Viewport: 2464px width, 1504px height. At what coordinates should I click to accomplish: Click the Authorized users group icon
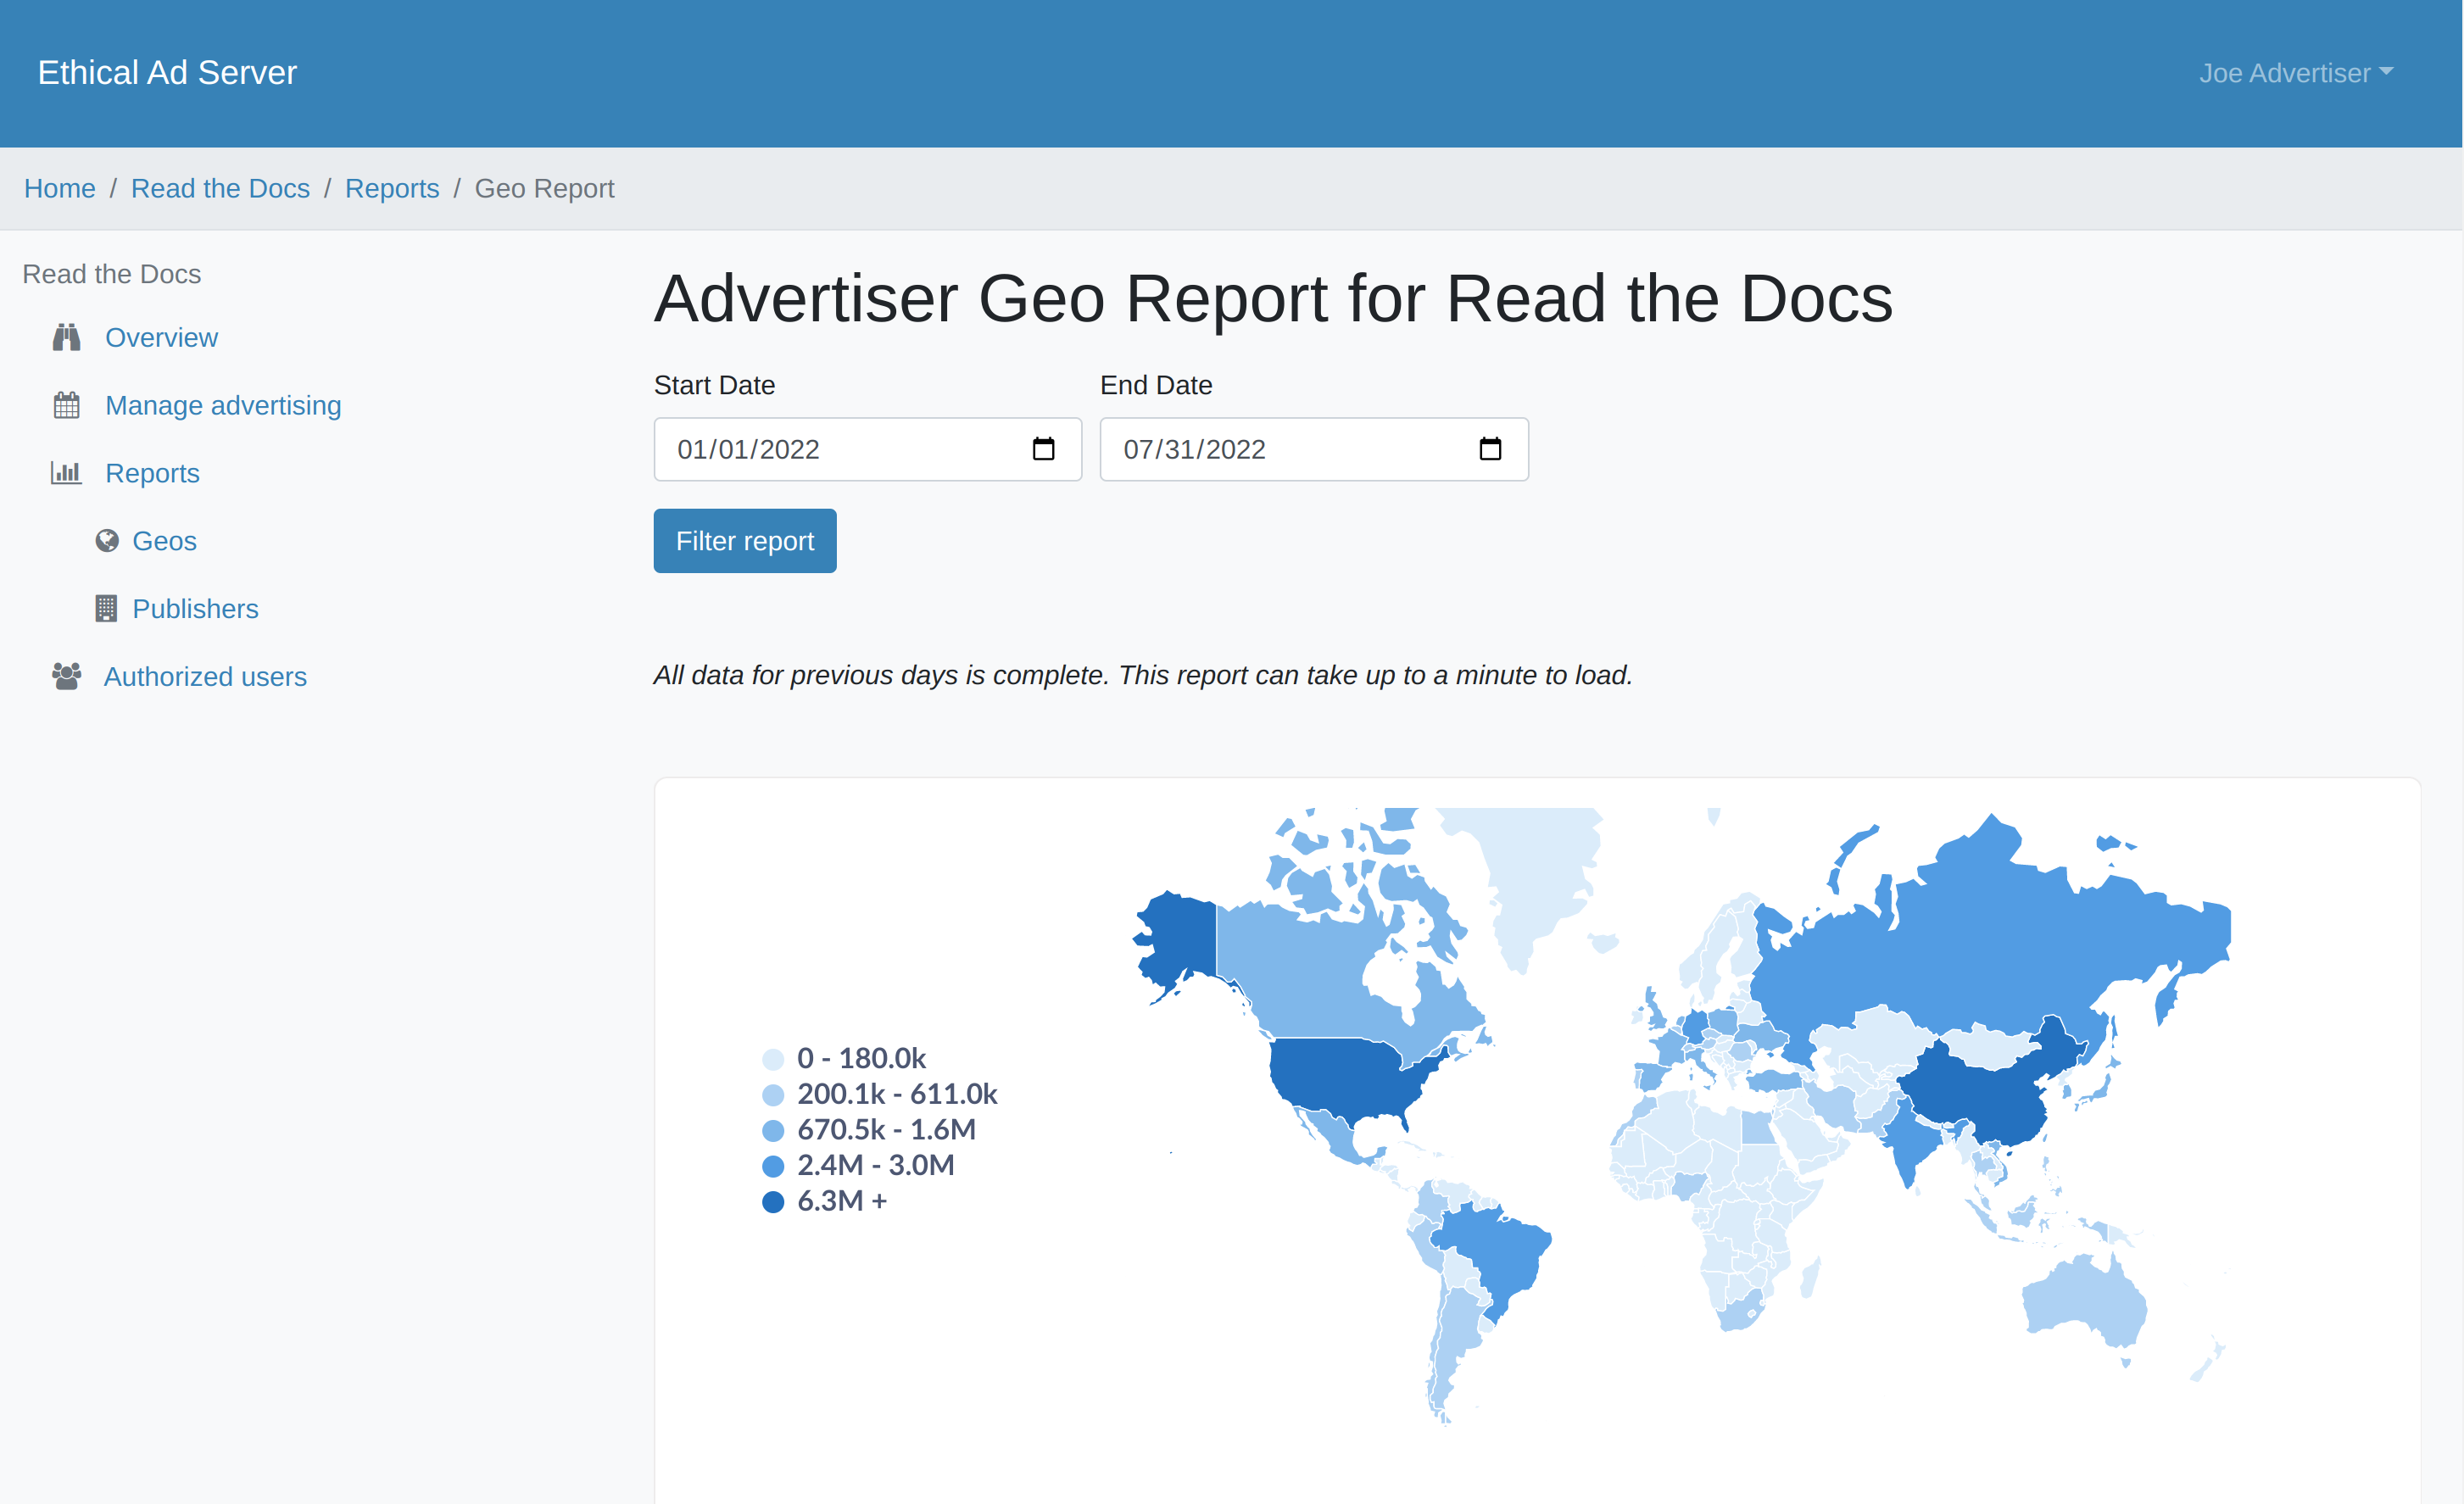tap(66, 677)
